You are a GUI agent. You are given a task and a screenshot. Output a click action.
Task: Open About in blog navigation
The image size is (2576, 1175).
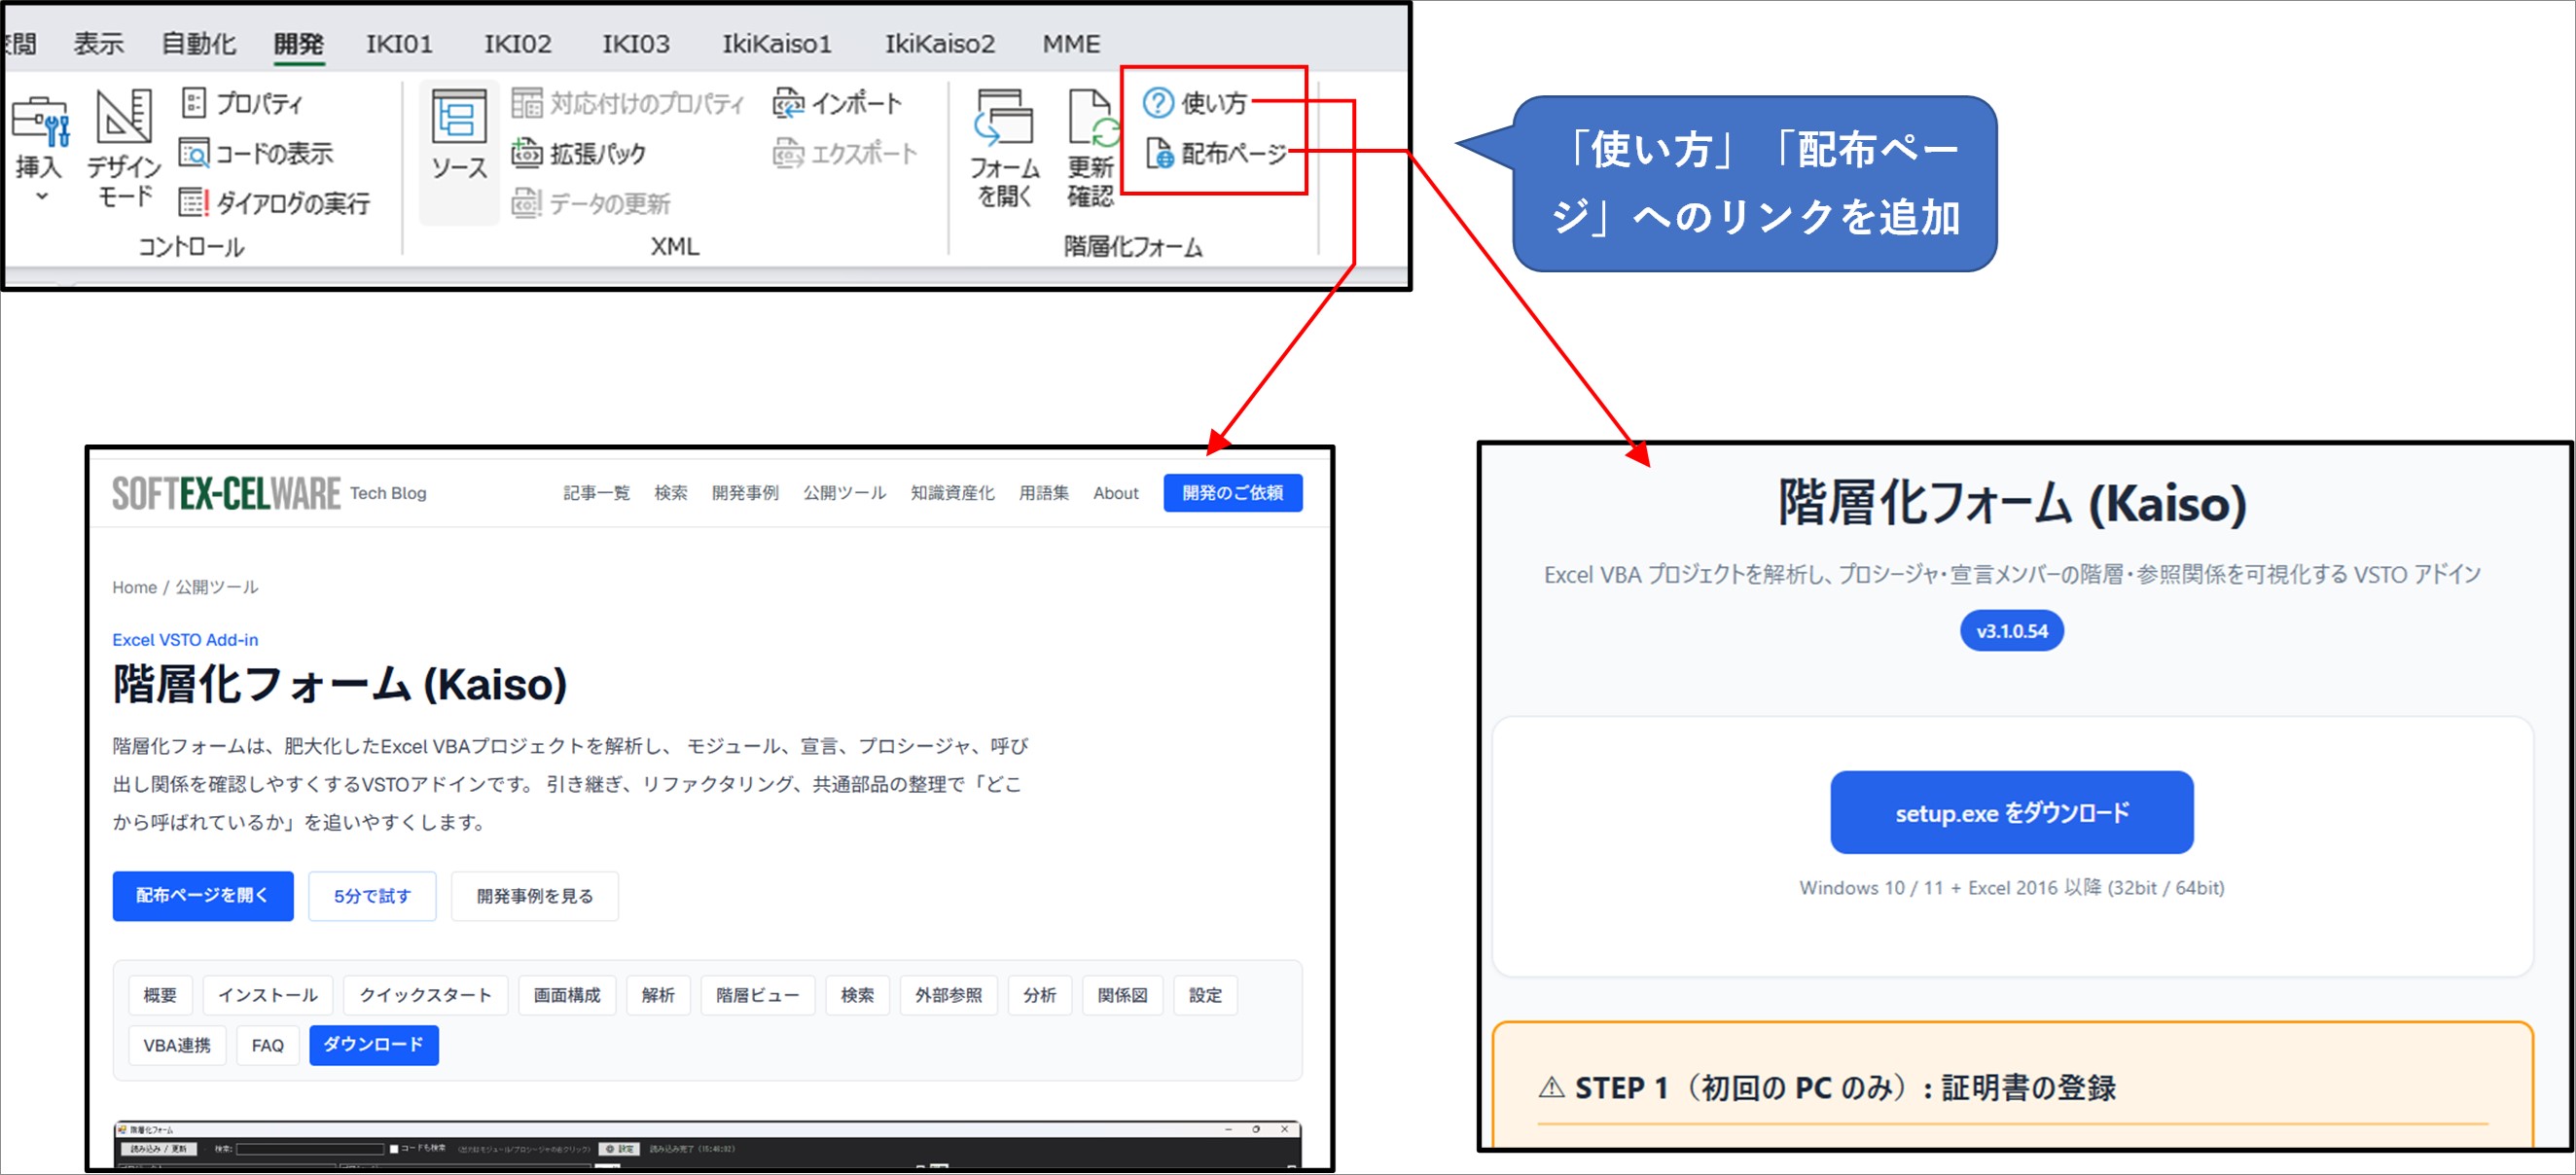click(x=1116, y=493)
